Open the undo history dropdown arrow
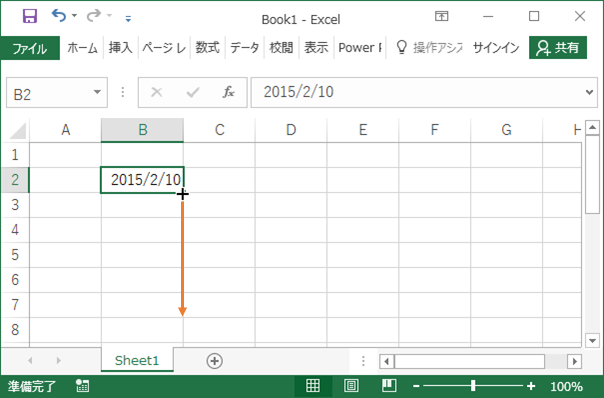 (74, 16)
